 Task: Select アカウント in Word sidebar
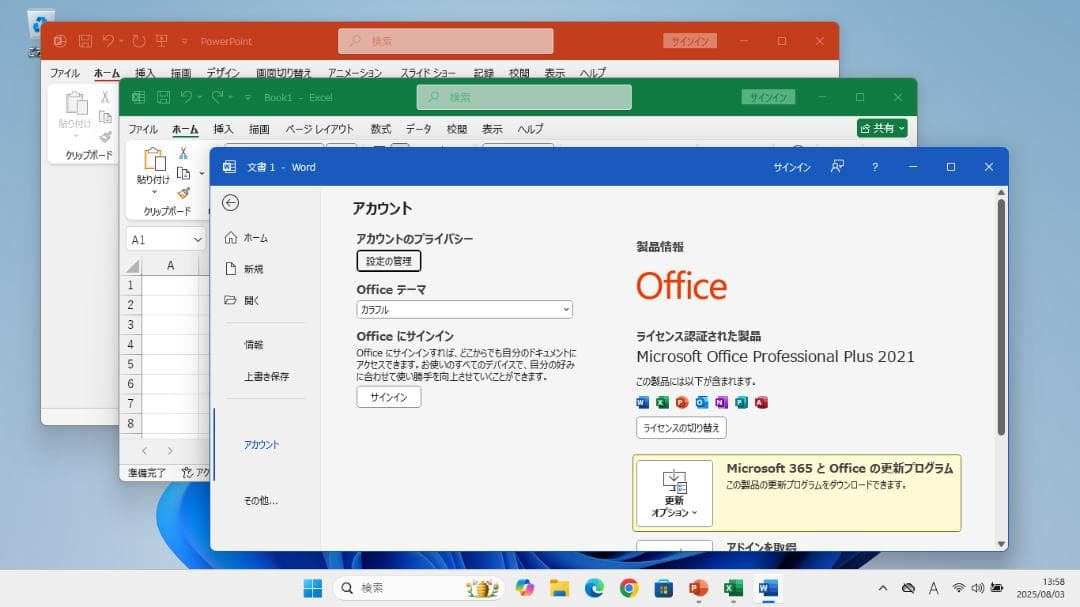pos(261,445)
